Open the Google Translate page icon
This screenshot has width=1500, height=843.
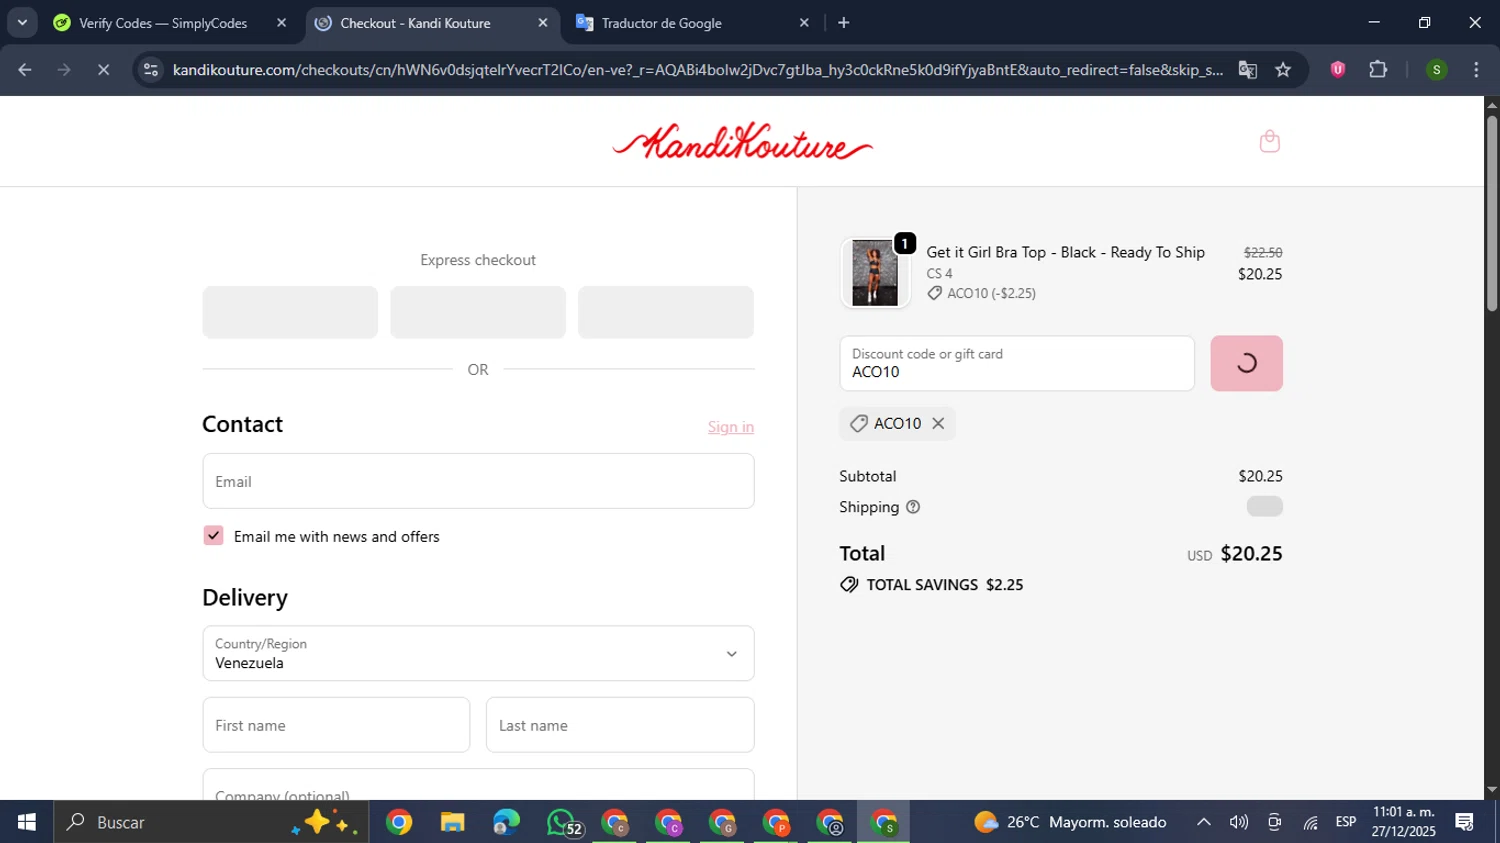point(1247,69)
